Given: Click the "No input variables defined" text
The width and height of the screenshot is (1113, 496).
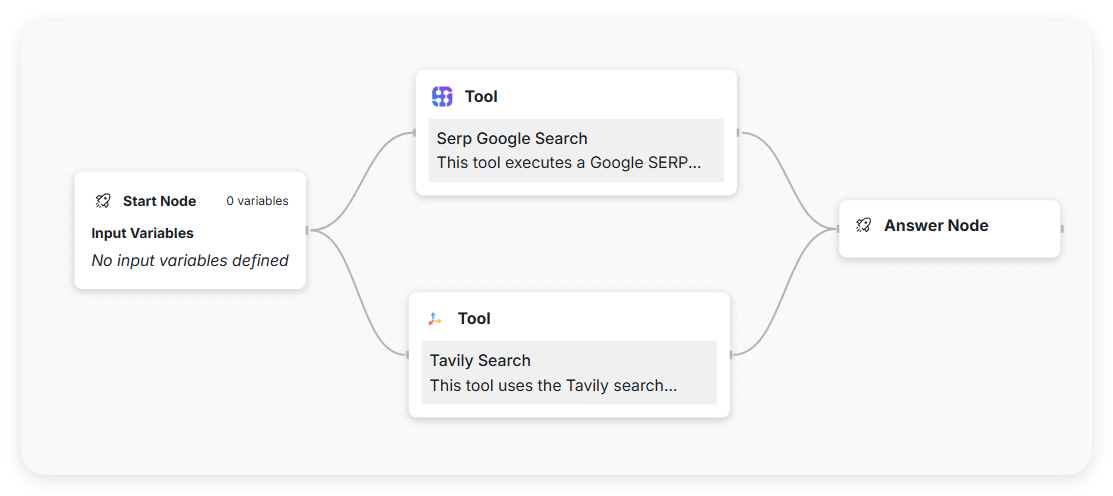Looking at the screenshot, I should (190, 261).
